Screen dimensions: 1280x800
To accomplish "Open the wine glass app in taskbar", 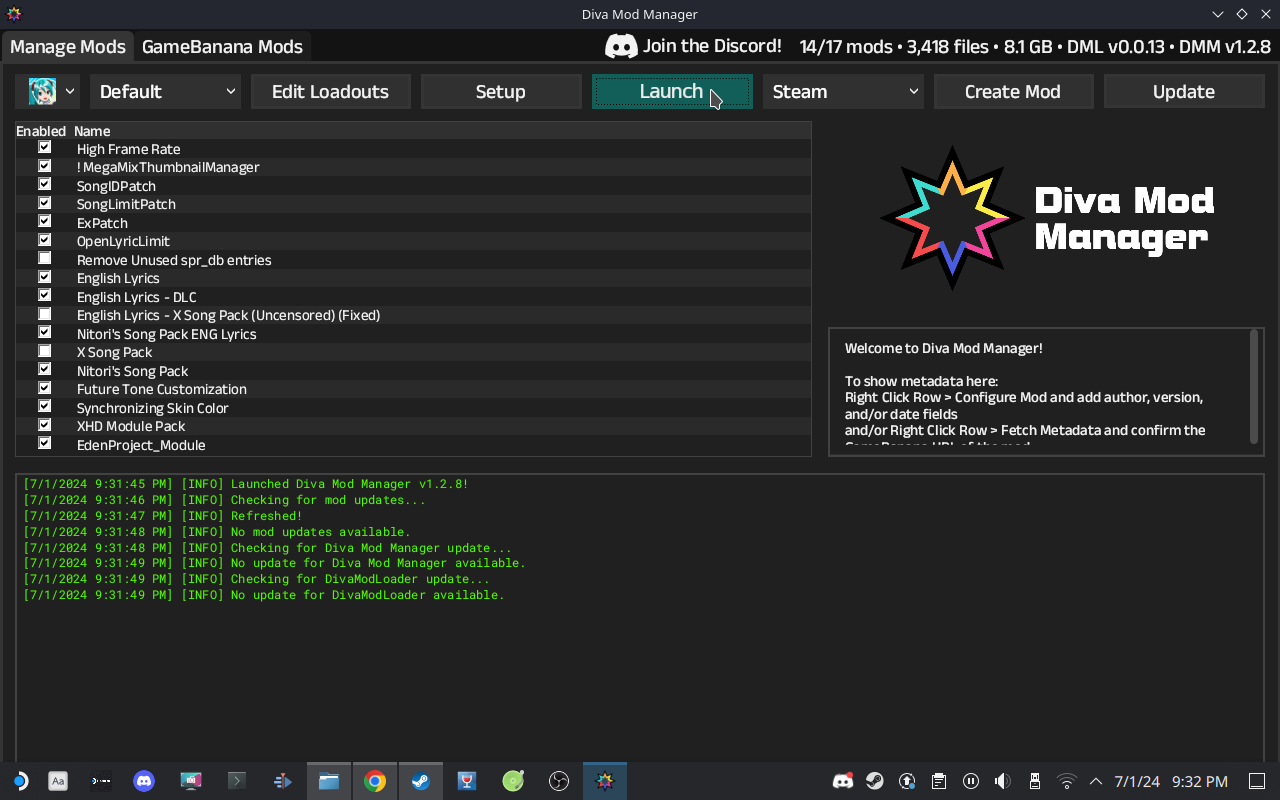I will coord(467,781).
